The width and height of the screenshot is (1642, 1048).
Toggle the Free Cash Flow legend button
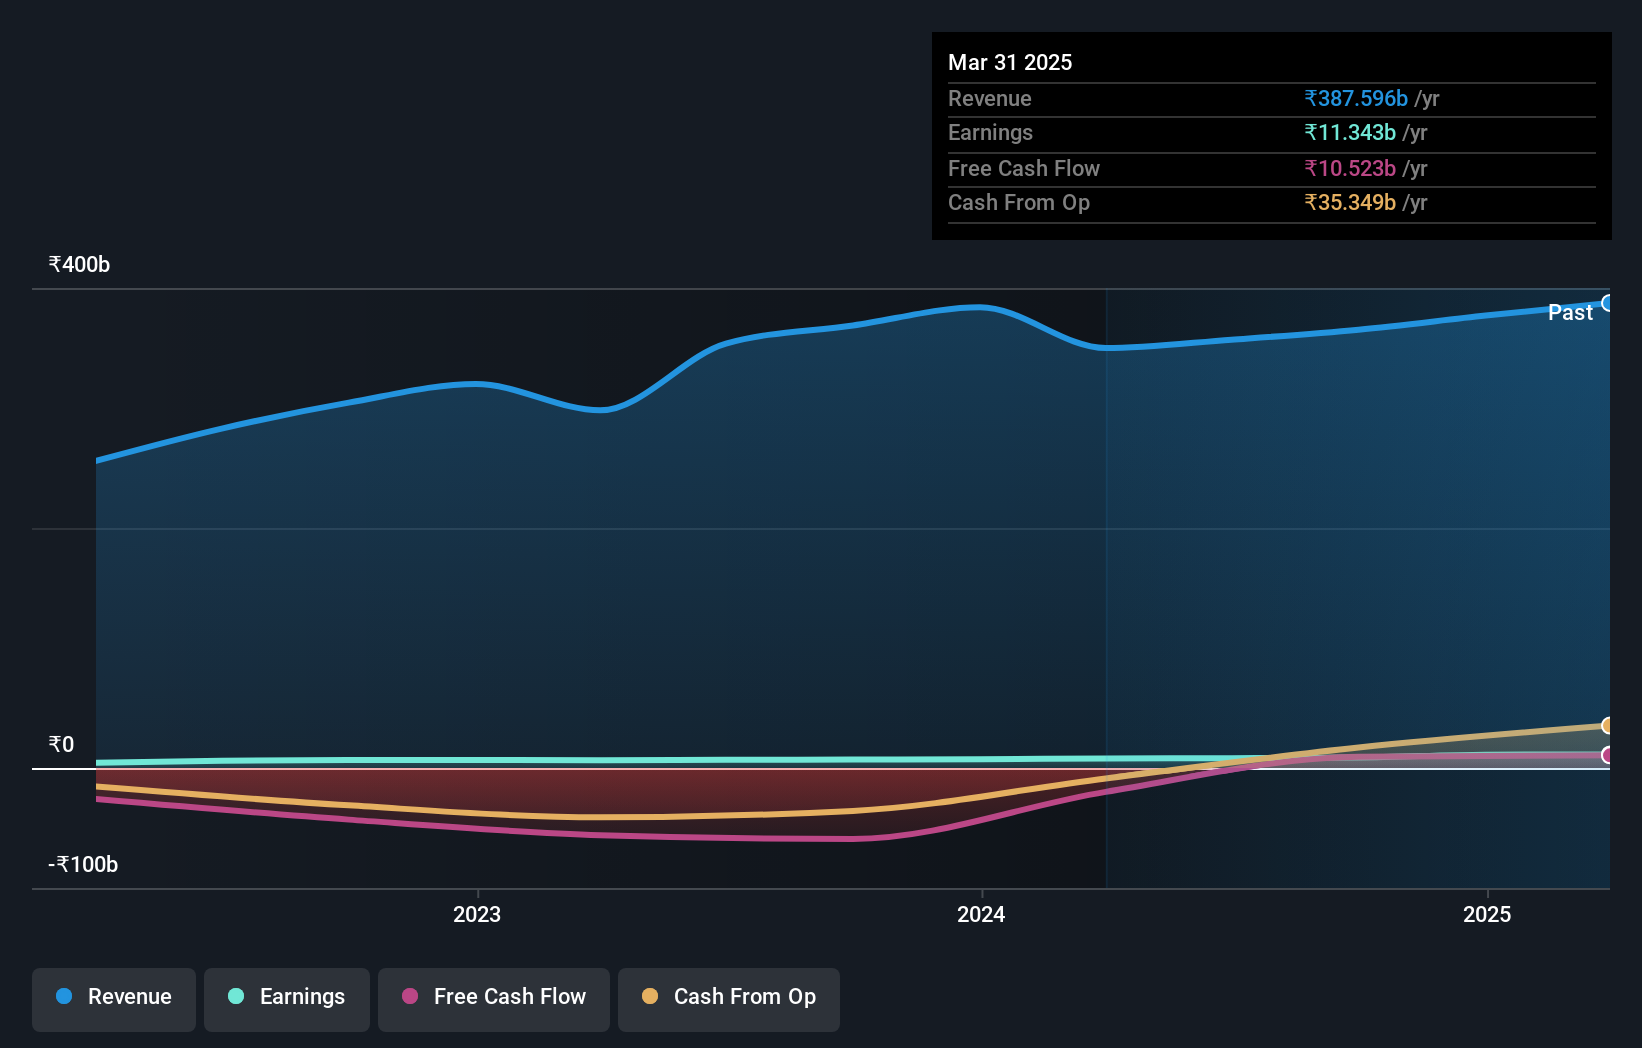pyautogui.click(x=494, y=999)
